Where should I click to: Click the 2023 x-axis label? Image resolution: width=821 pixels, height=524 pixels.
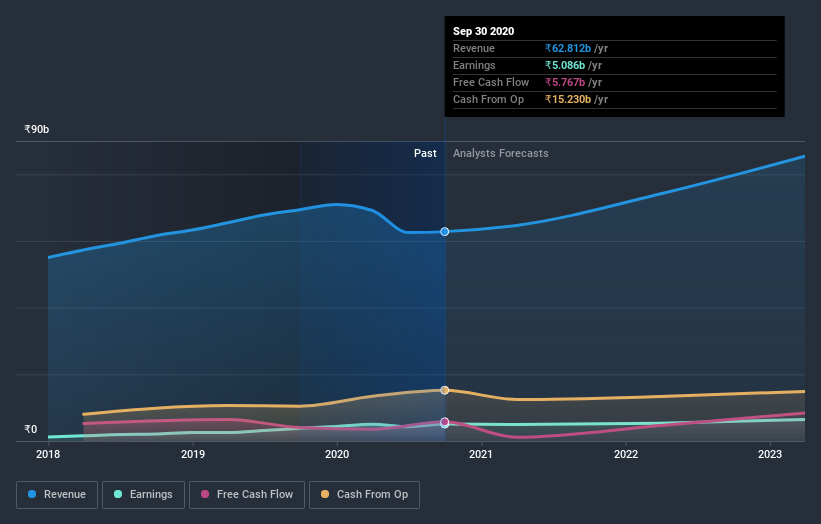(770, 454)
